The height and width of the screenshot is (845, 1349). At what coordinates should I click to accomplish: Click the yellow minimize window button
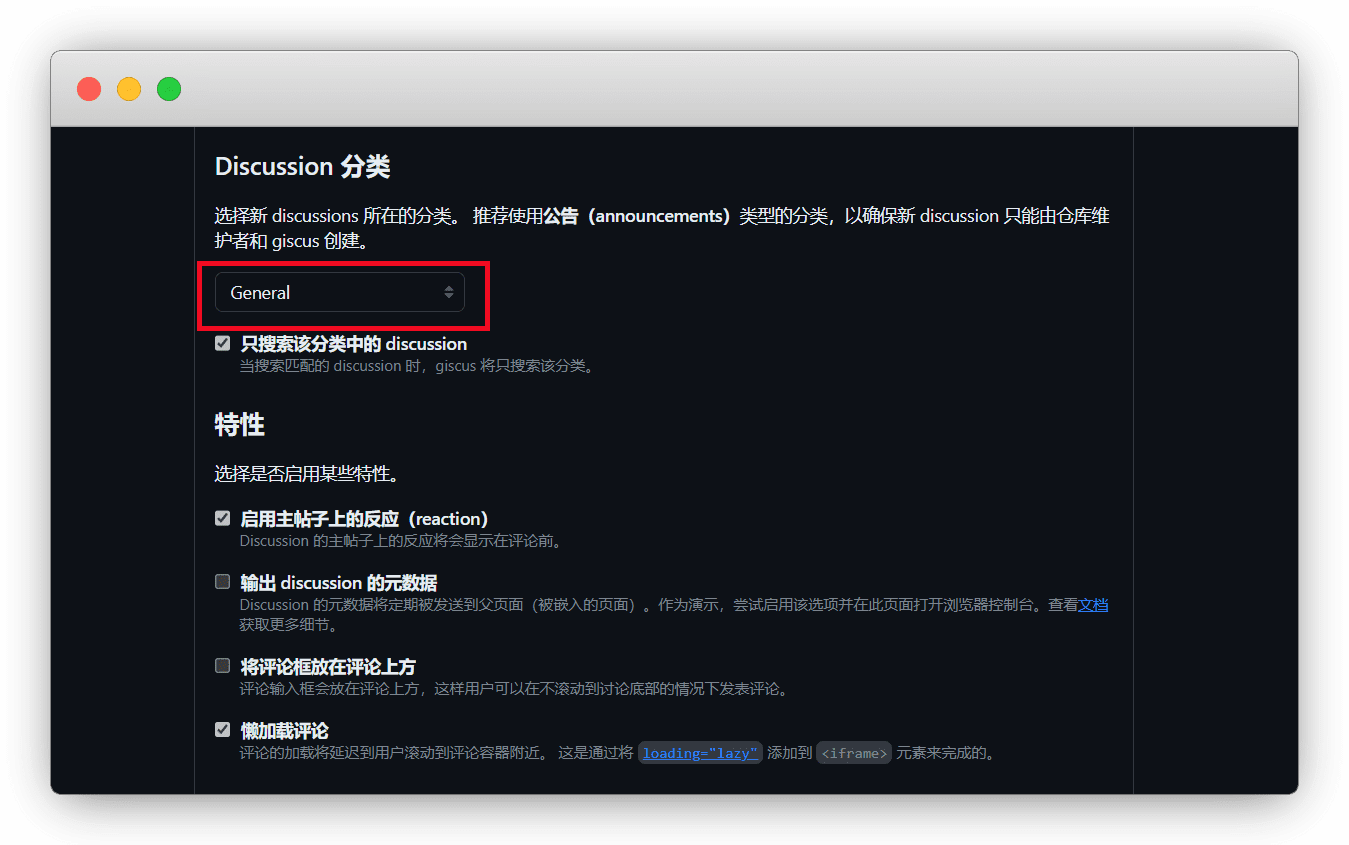[129, 89]
